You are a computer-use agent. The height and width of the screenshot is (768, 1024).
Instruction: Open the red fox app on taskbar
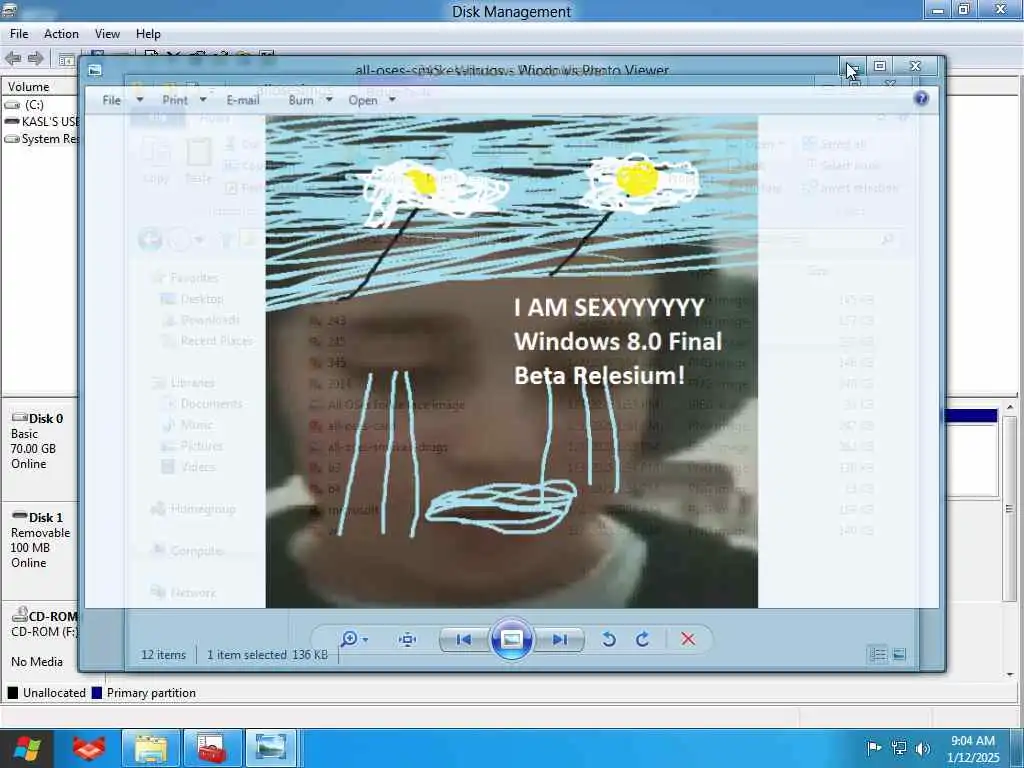(89, 748)
